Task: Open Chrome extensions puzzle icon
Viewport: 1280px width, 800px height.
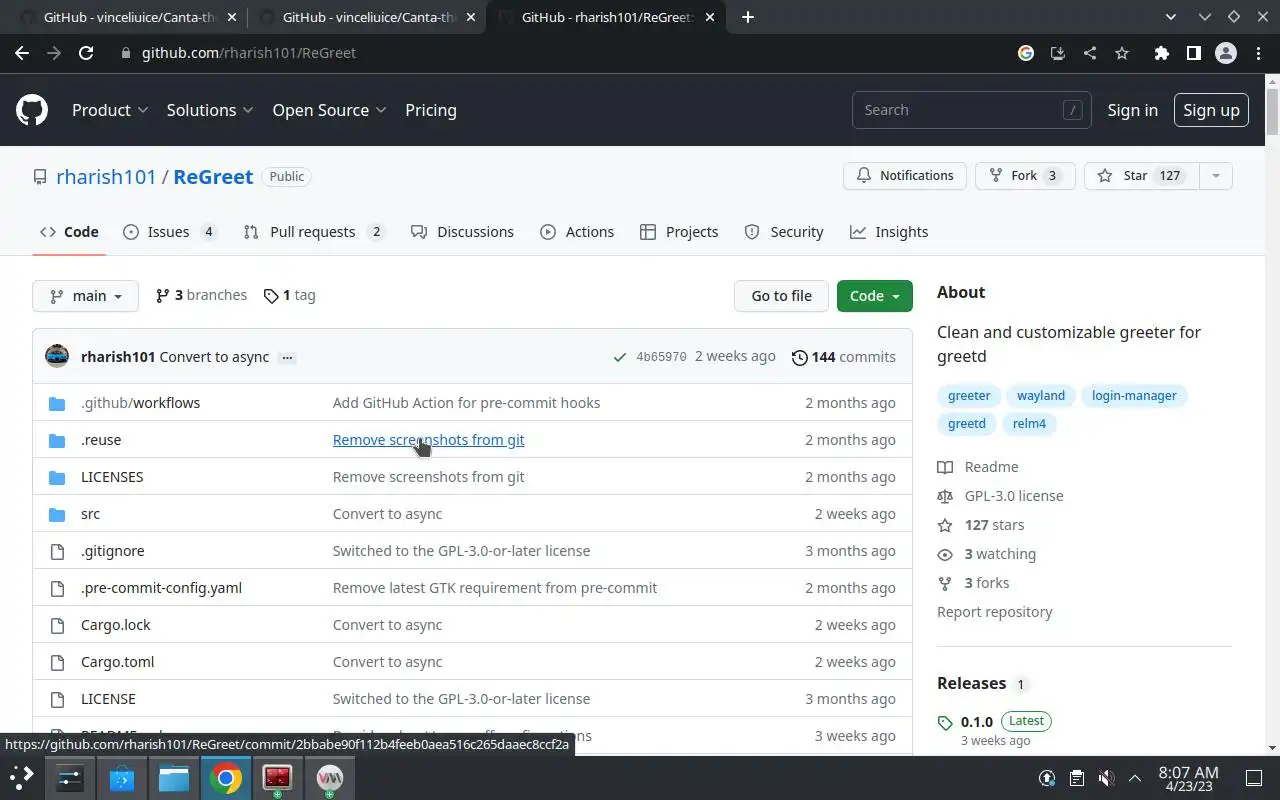Action: pyautogui.click(x=1161, y=53)
